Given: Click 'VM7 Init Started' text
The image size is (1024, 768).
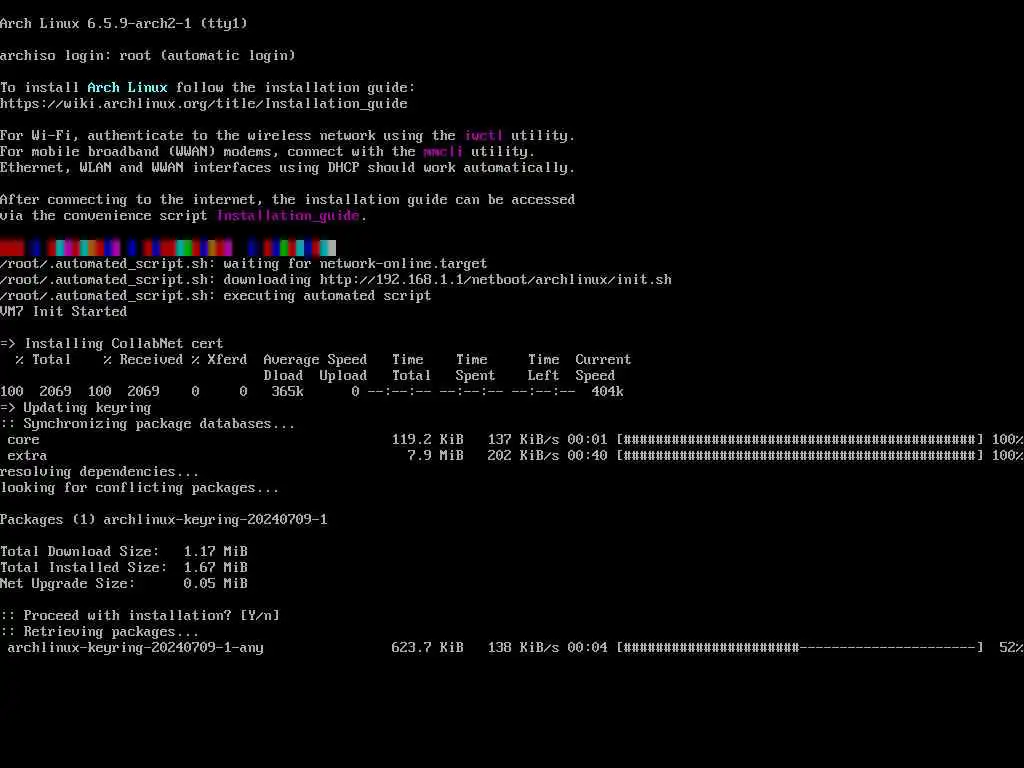Looking at the screenshot, I should pyautogui.click(x=63, y=312).
